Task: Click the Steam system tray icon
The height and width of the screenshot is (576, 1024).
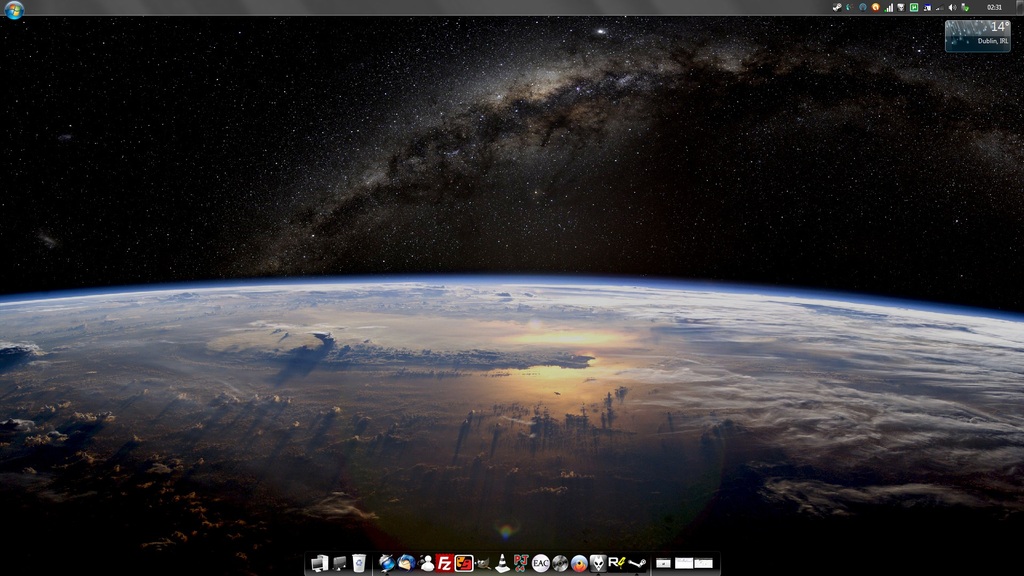Action: pos(837,7)
